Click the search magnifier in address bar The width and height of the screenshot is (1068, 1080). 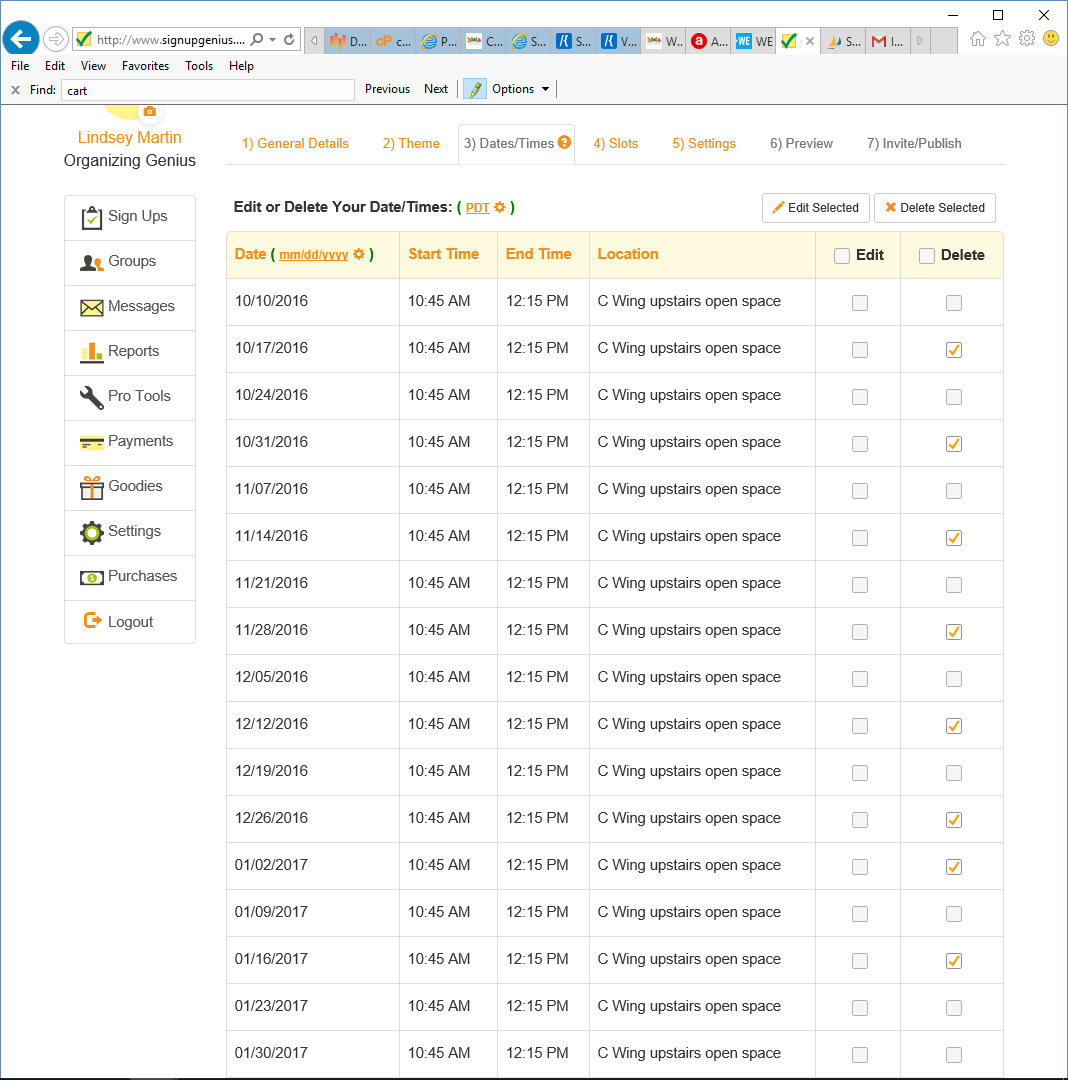coord(257,39)
